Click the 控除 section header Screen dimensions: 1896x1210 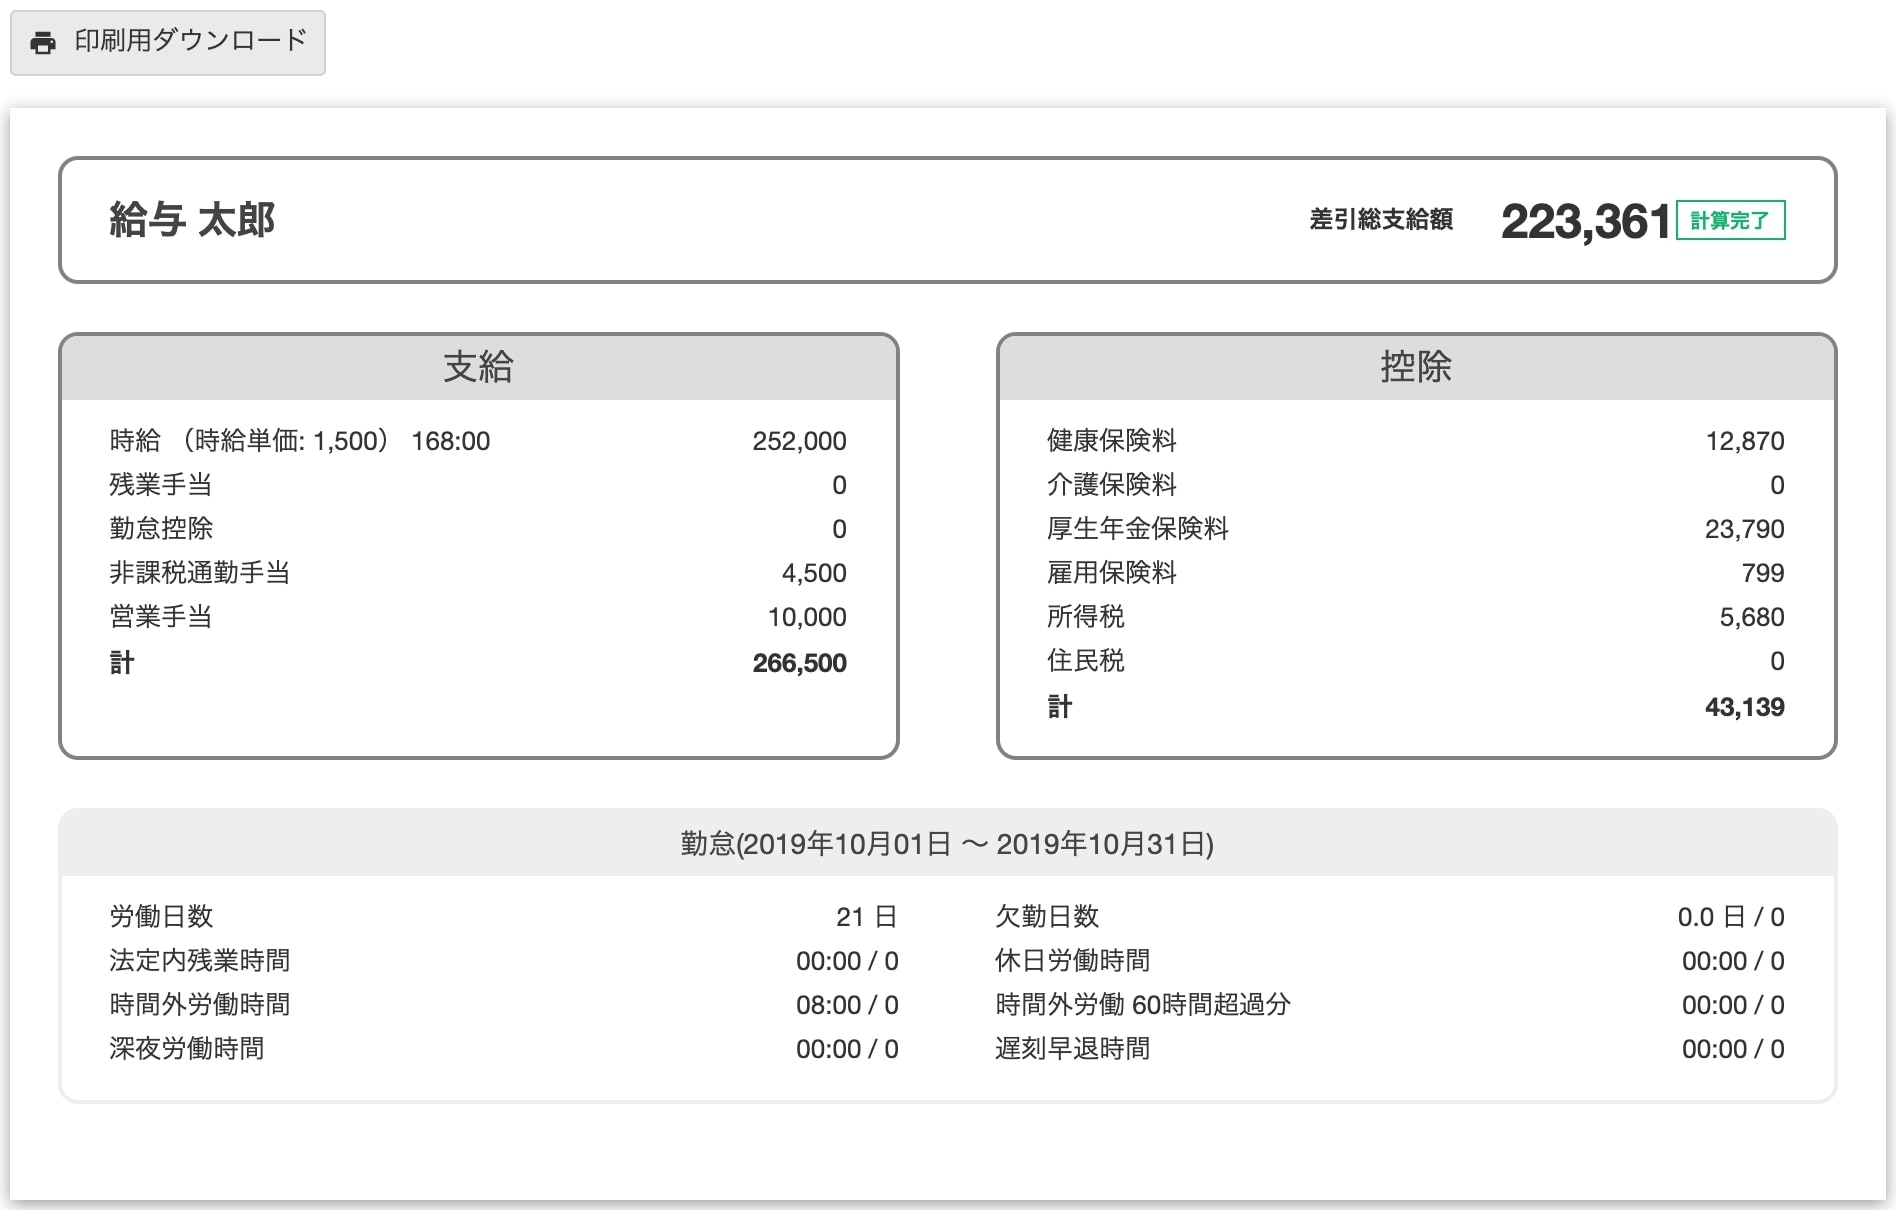1416,367
